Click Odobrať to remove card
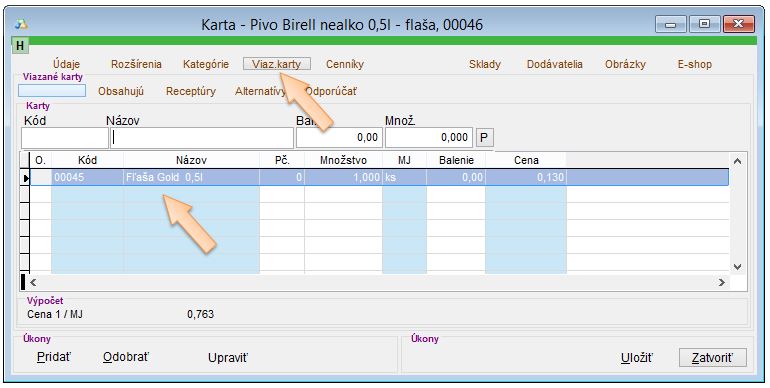 pyautogui.click(x=126, y=358)
